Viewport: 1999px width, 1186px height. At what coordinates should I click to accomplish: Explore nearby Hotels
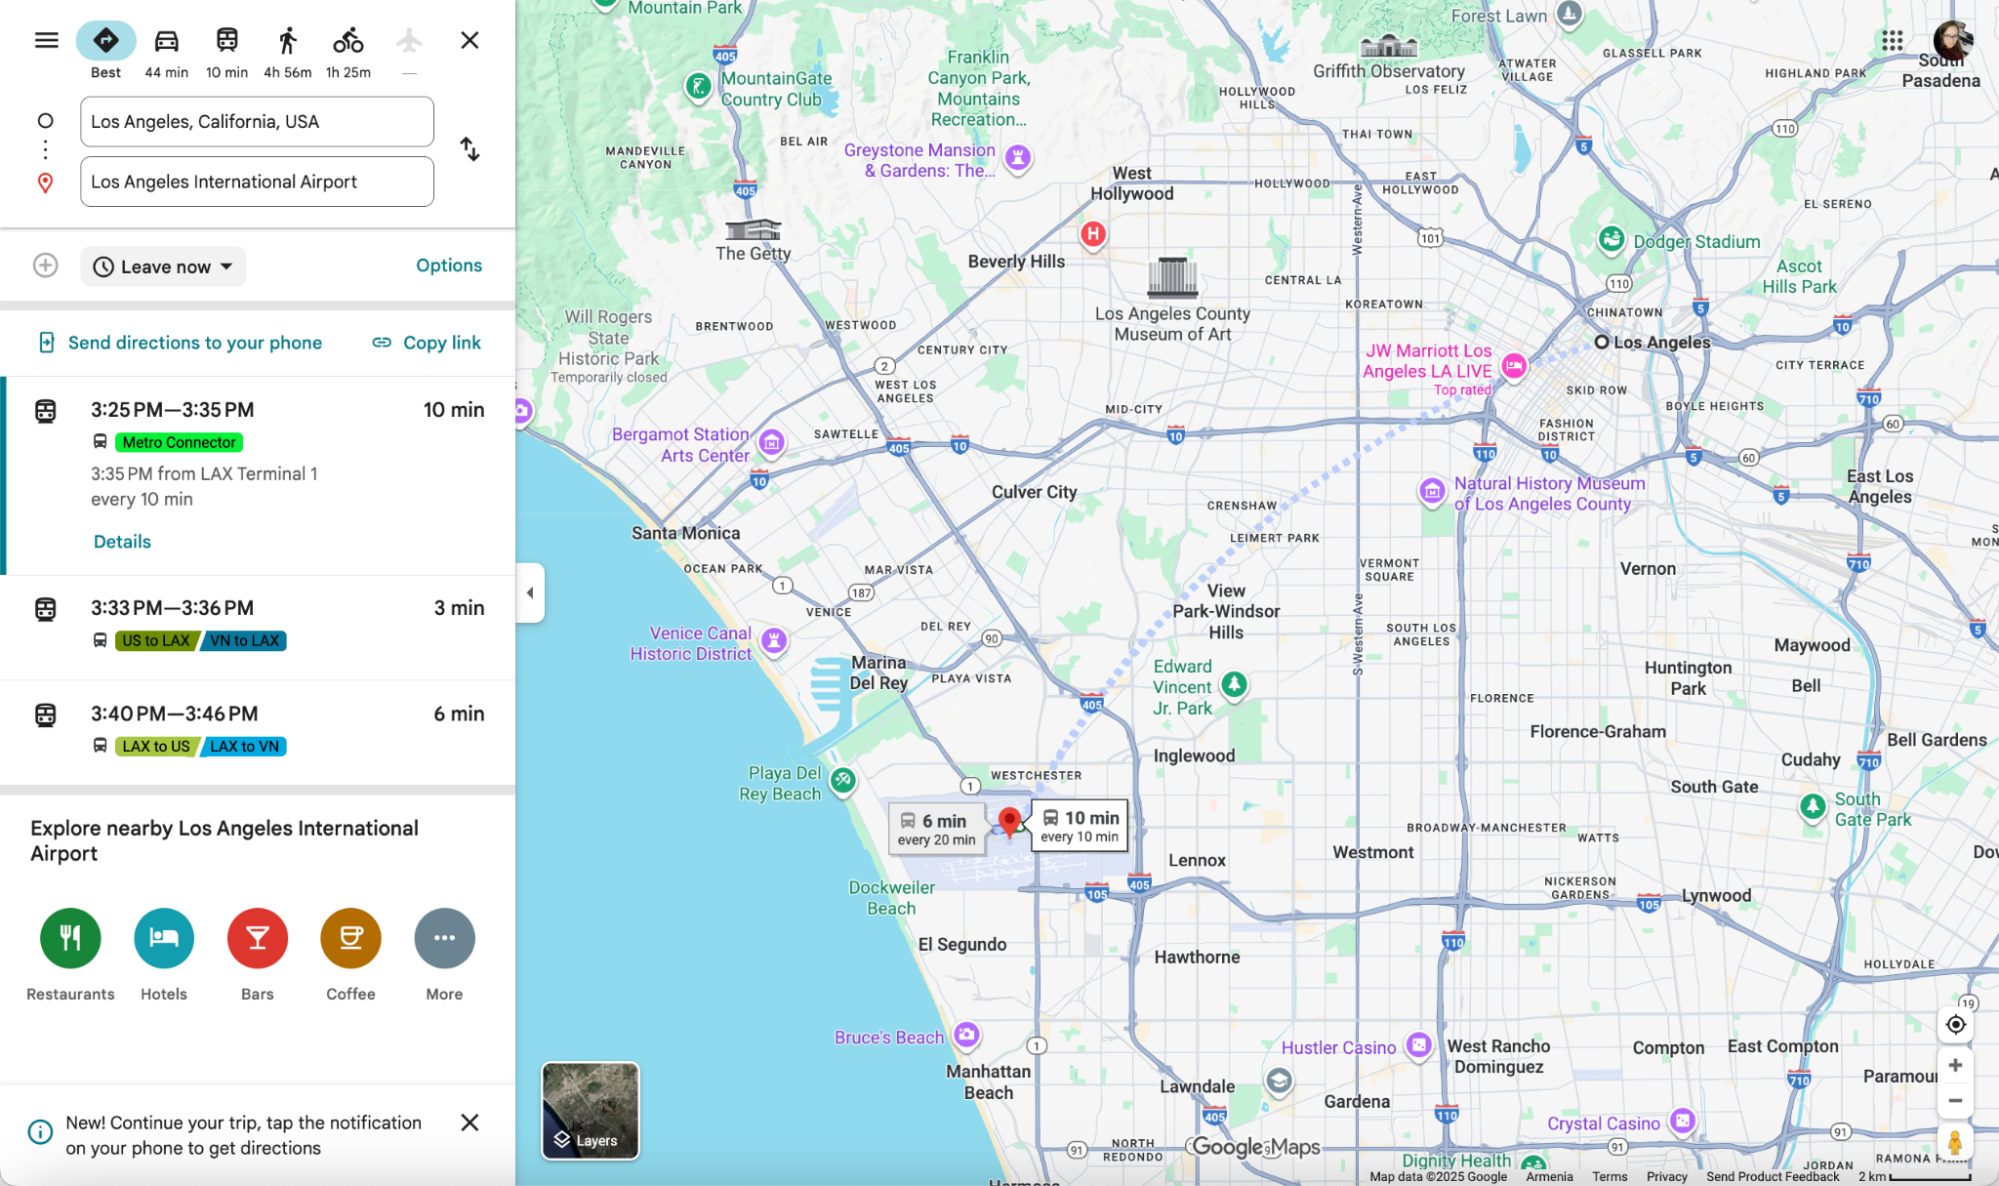[164, 954]
